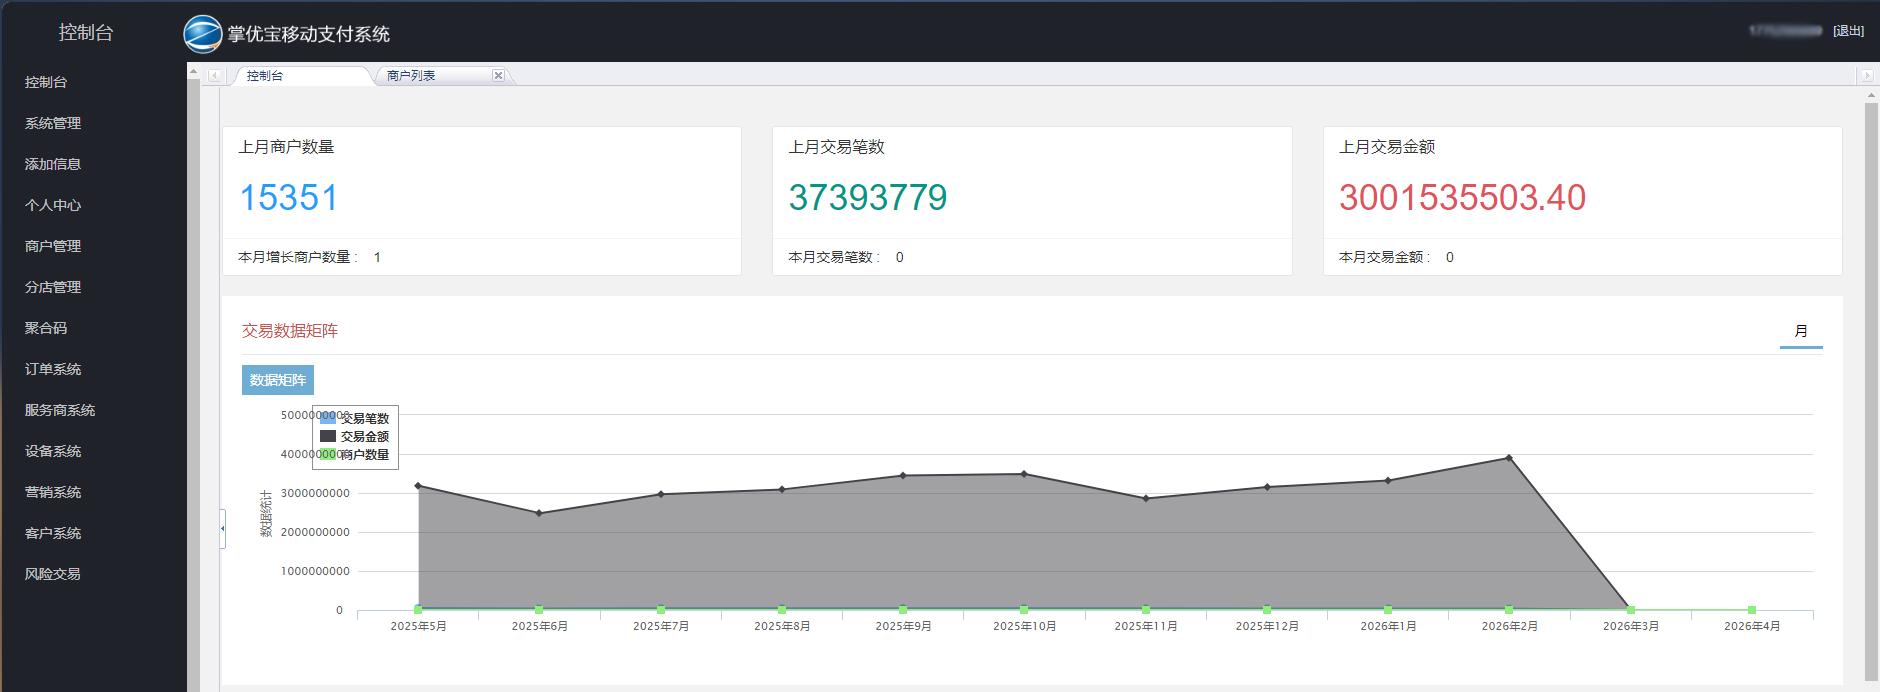The width and height of the screenshot is (1880, 692).
Task: Collapse sidebar using the left-edge splitter arrow
Action: tap(222, 528)
